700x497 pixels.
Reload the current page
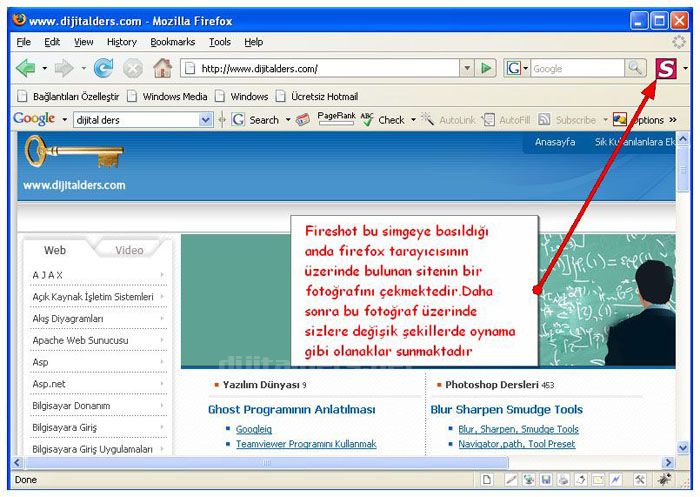[103, 68]
